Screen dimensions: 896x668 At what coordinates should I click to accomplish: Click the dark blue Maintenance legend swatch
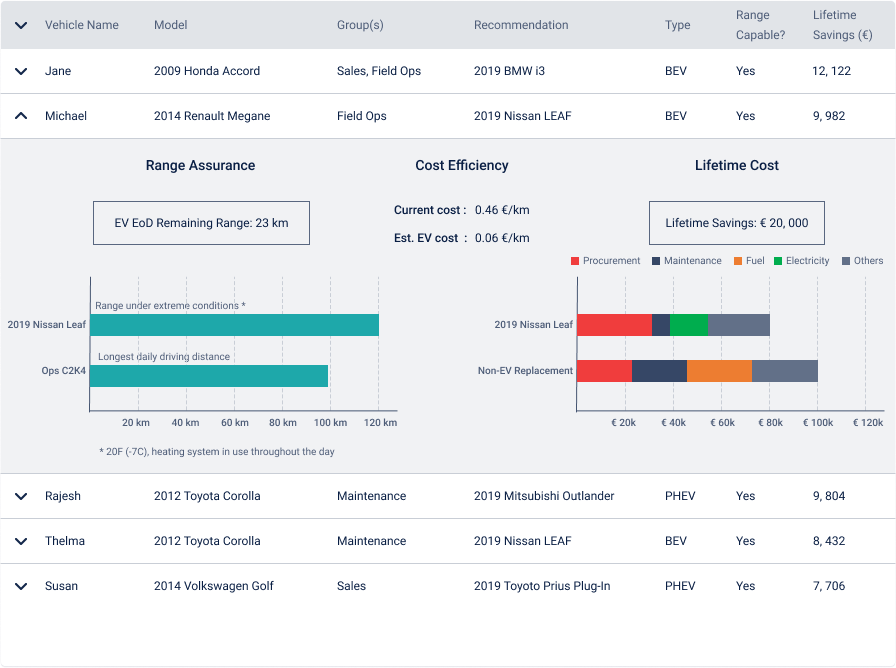pos(656,261)
